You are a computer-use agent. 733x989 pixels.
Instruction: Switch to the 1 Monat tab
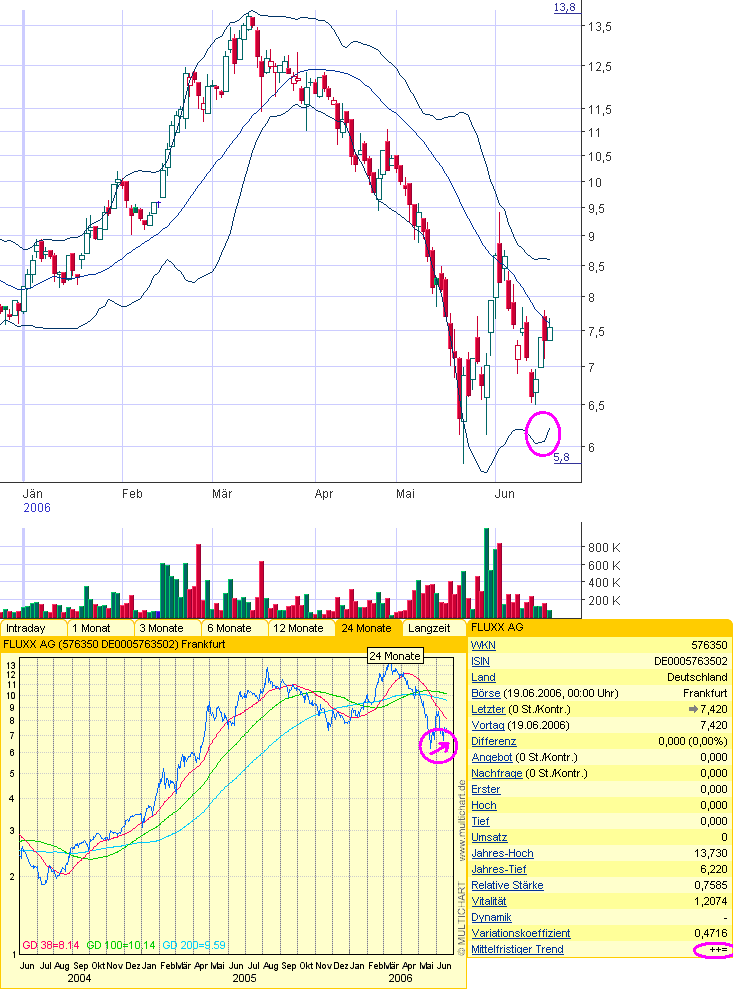pos(100,628)
